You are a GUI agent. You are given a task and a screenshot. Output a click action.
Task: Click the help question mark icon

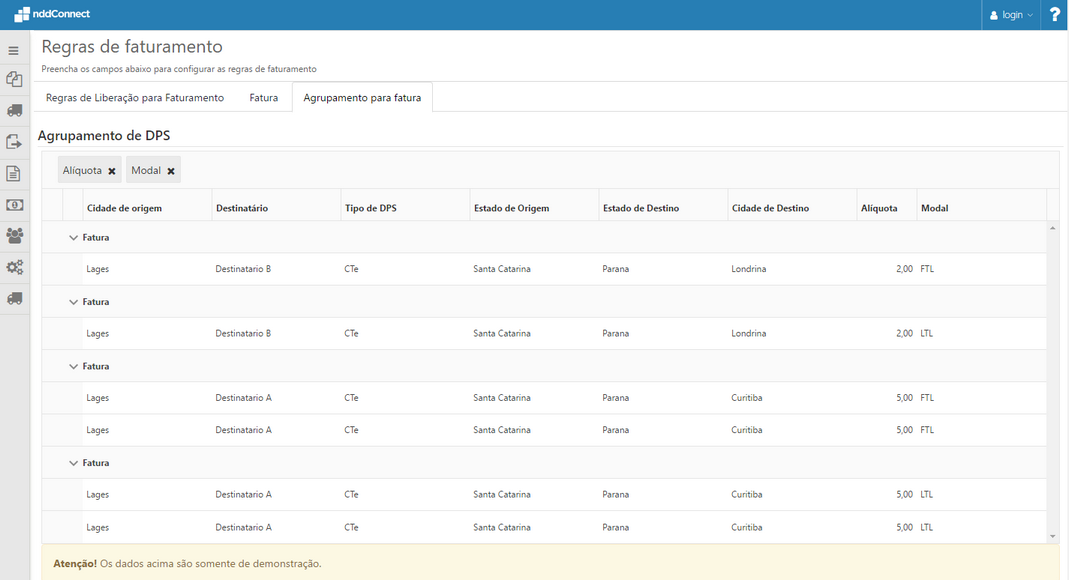1054,15
